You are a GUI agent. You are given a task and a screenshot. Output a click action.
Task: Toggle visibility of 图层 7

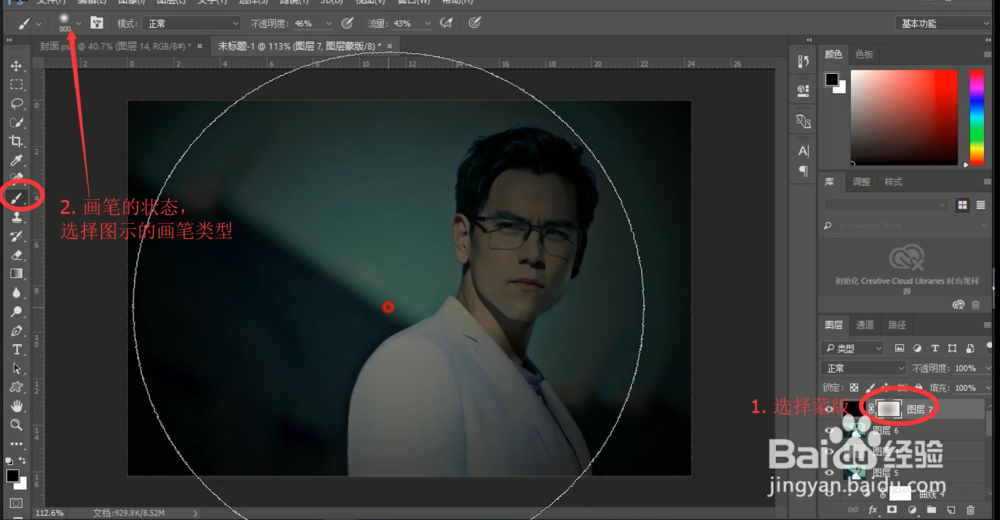pyautogui.click(x=829, y=409)
